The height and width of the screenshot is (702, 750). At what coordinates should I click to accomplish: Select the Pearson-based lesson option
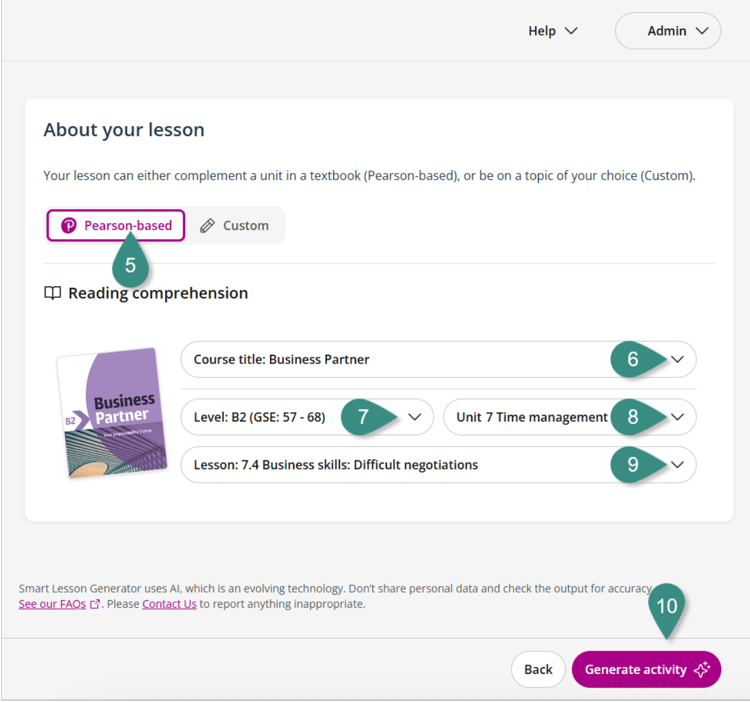coord(116,225)
